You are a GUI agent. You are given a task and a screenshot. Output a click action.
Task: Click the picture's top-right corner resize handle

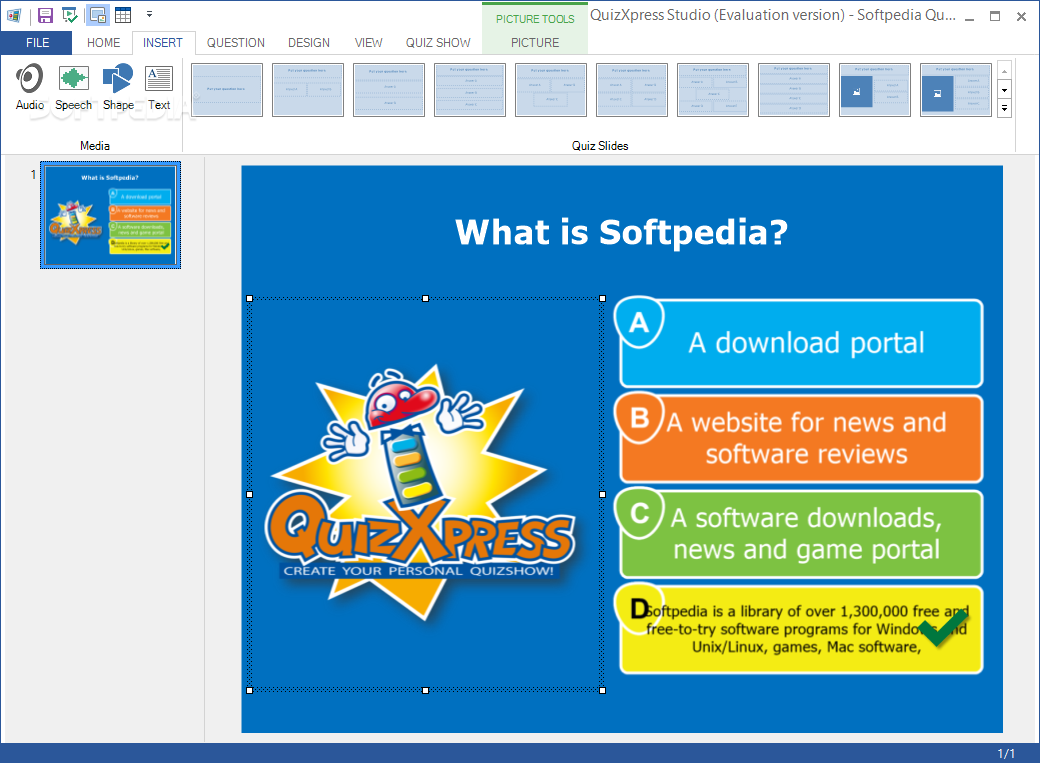[x=602, y=299]
